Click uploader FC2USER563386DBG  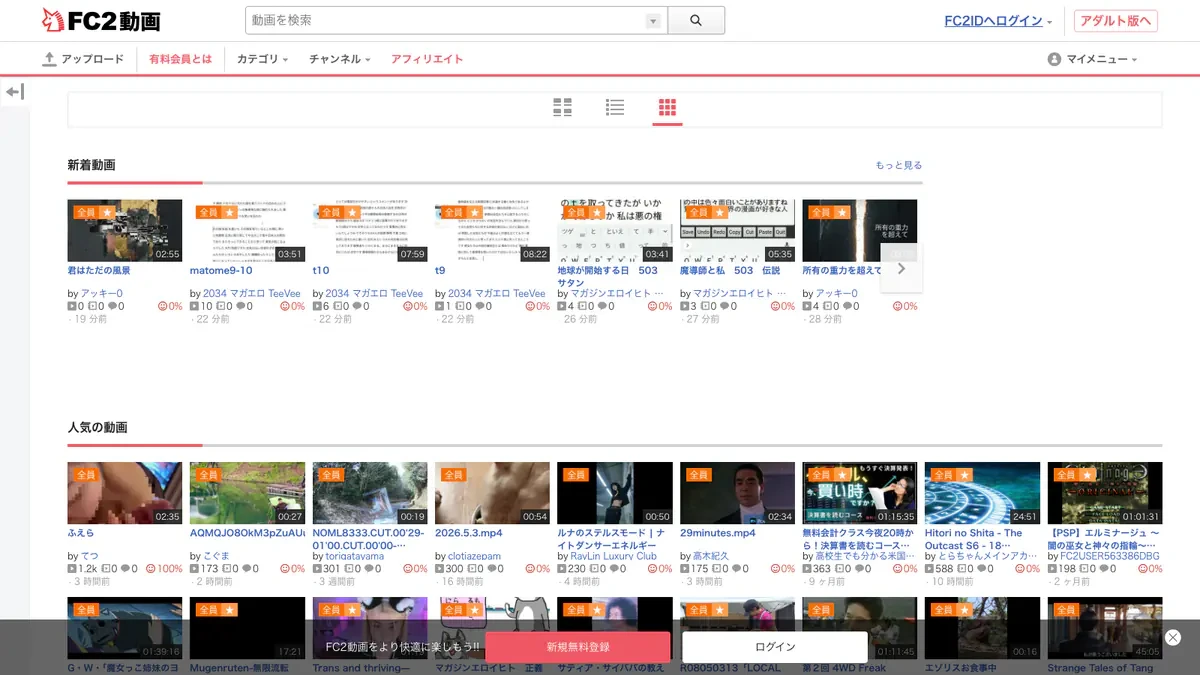click(x=1110, y=556)
